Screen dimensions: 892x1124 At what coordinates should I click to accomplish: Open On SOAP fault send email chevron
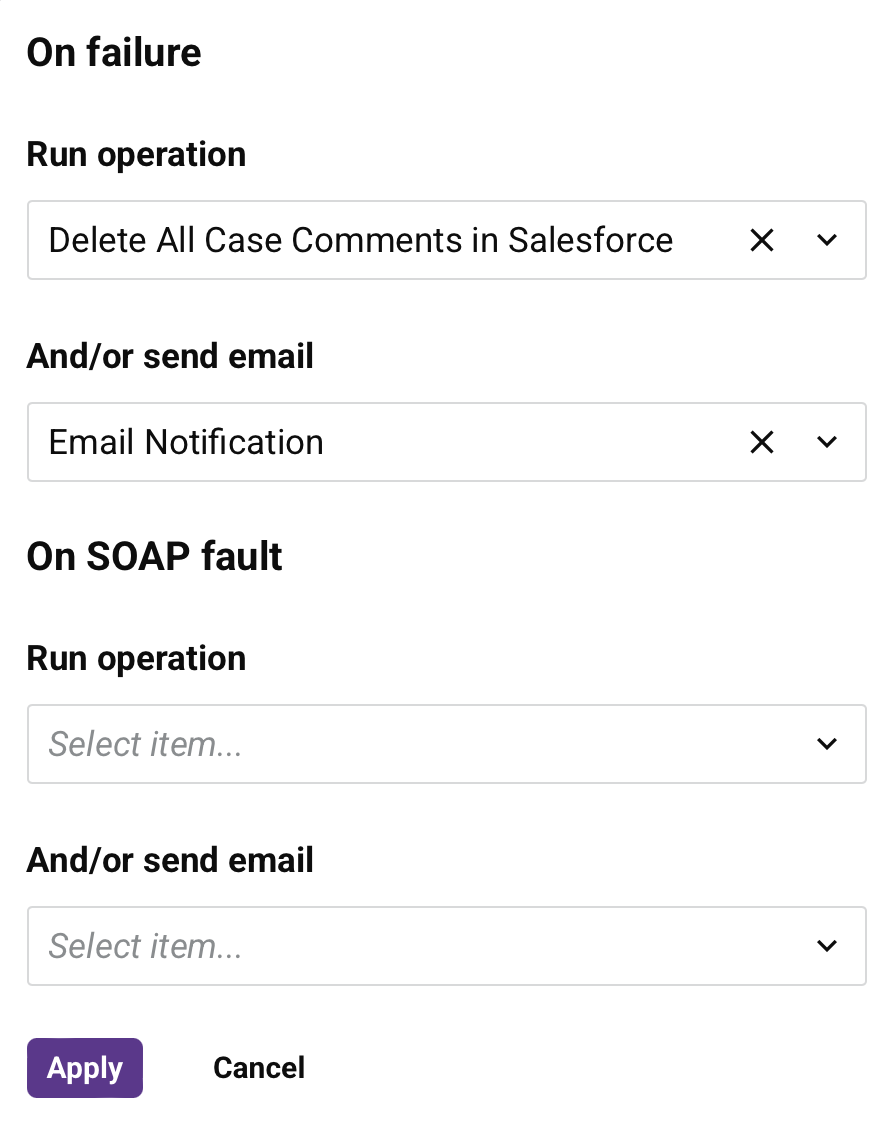pos(826,946)
